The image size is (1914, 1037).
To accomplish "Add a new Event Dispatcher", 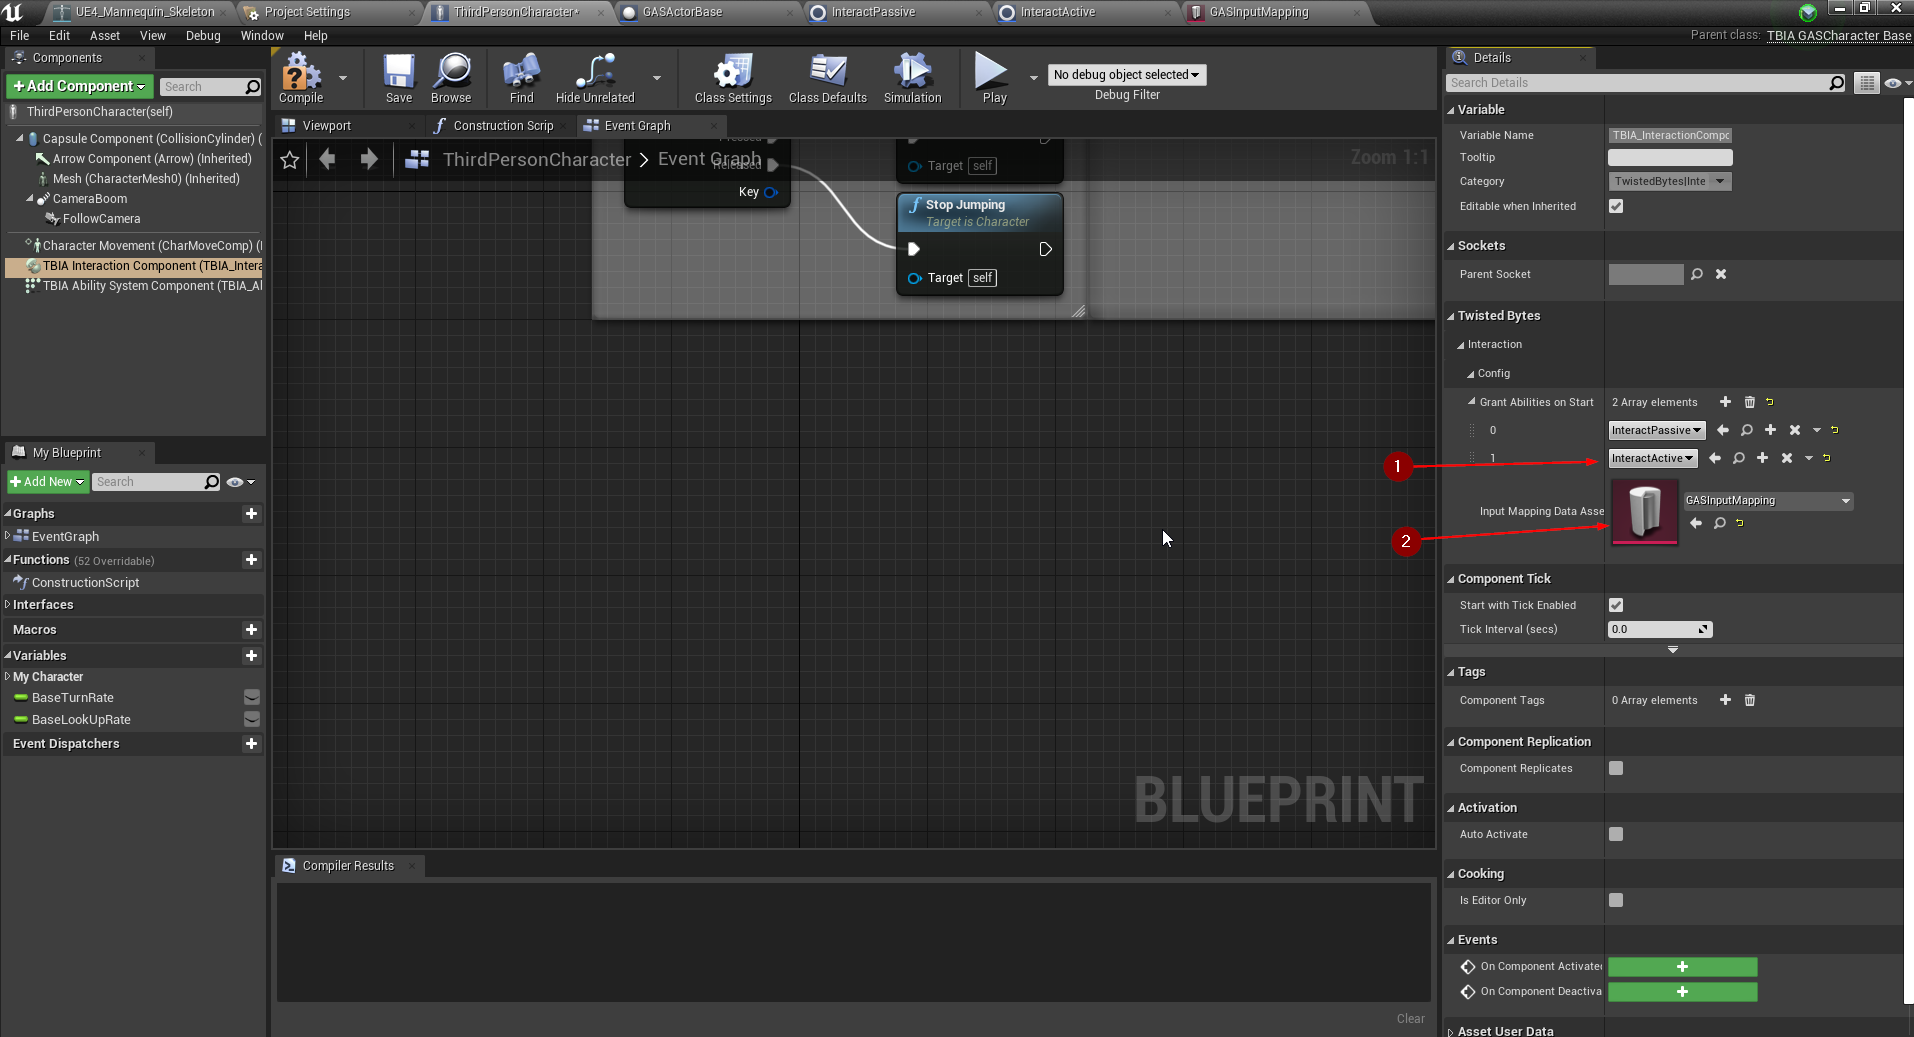I will pos(251,744).
